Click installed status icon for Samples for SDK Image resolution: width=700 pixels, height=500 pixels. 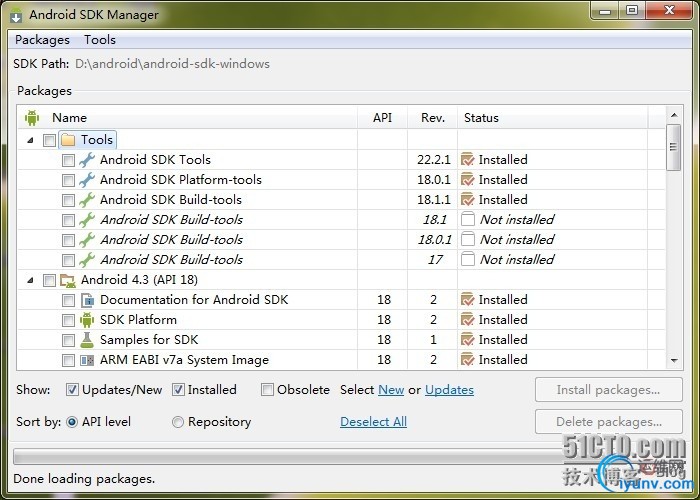tap(467, 340)
